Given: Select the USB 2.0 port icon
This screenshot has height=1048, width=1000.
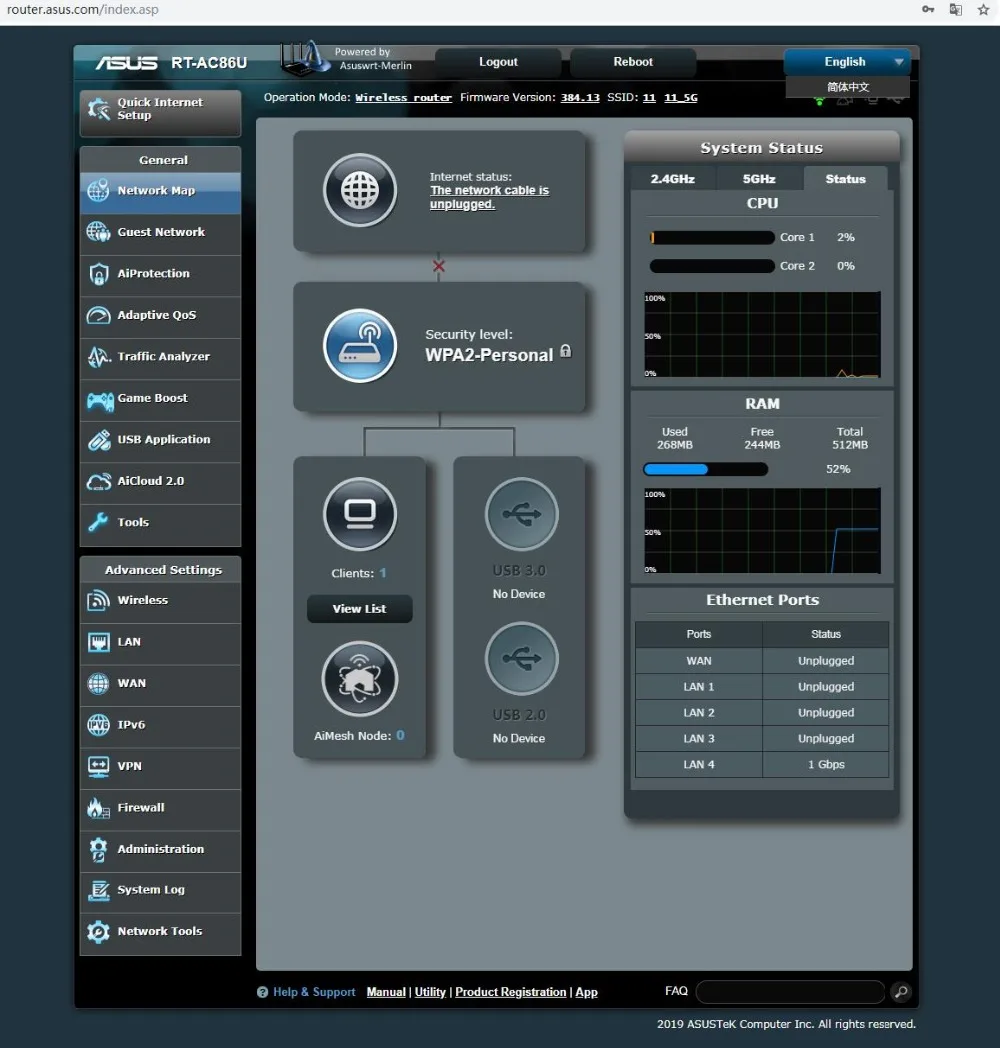Looking at the screenshot, I should tap(521, 658).
